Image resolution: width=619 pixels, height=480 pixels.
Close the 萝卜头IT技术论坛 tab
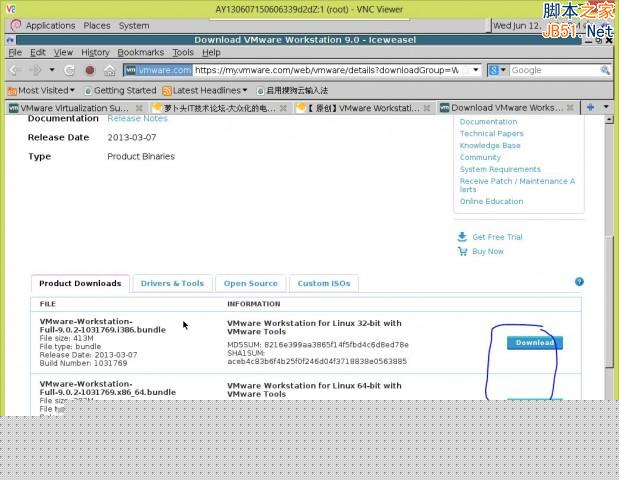click(283, 108)
